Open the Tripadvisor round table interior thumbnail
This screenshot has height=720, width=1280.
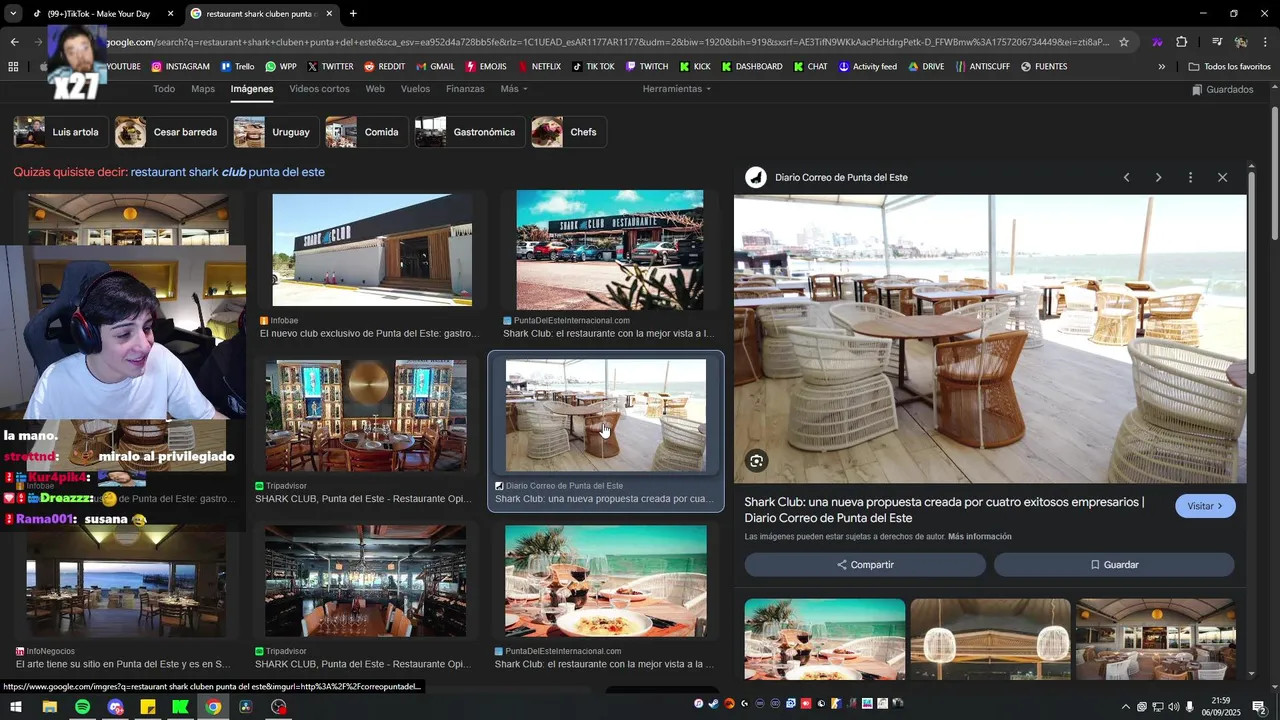coord(366,416)
